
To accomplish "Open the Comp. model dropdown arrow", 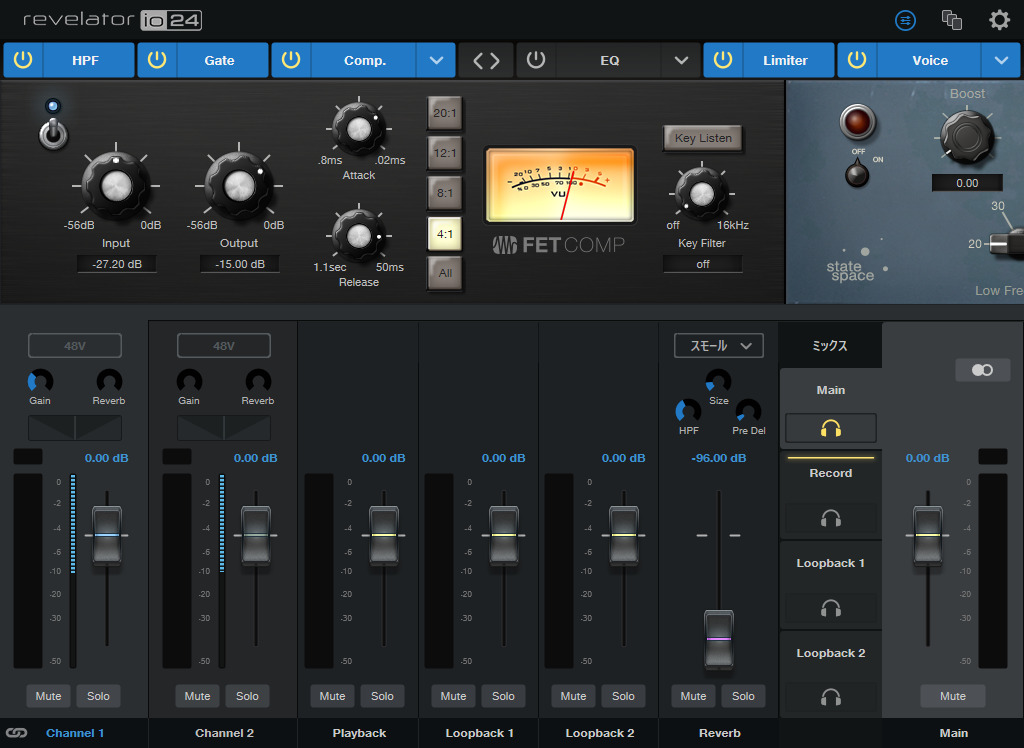I will 436,60.
